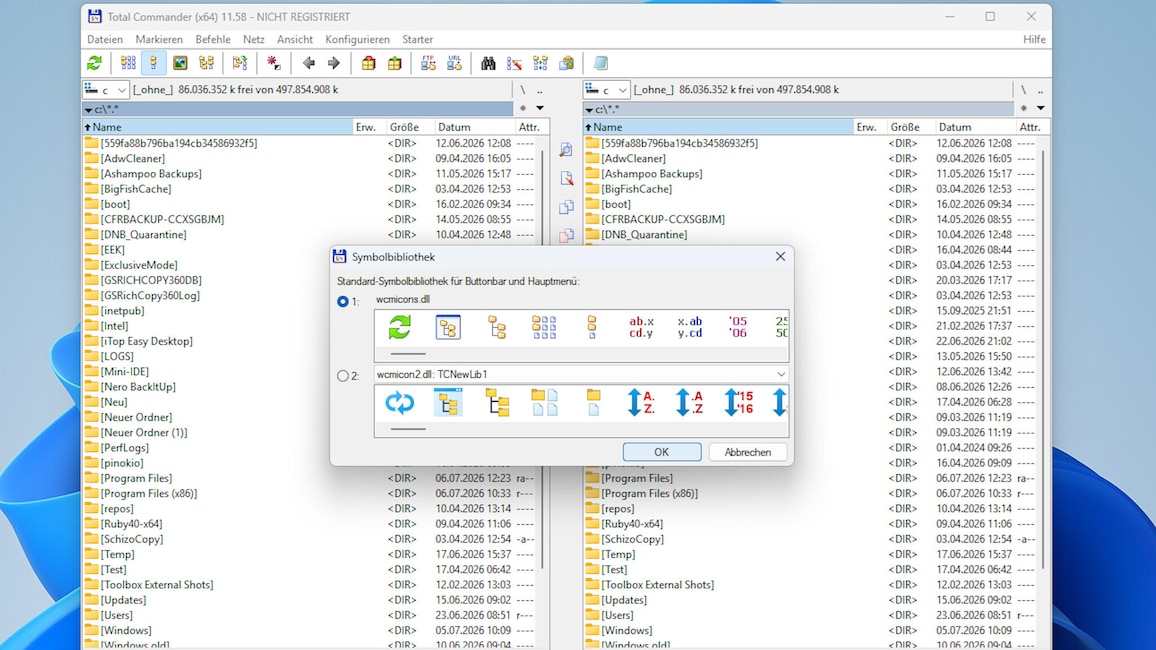The height and width of the screenshot is (650, 1156).
Task: Select the ''15 '16' blue arrow sort icon
Action: point(739,402)
